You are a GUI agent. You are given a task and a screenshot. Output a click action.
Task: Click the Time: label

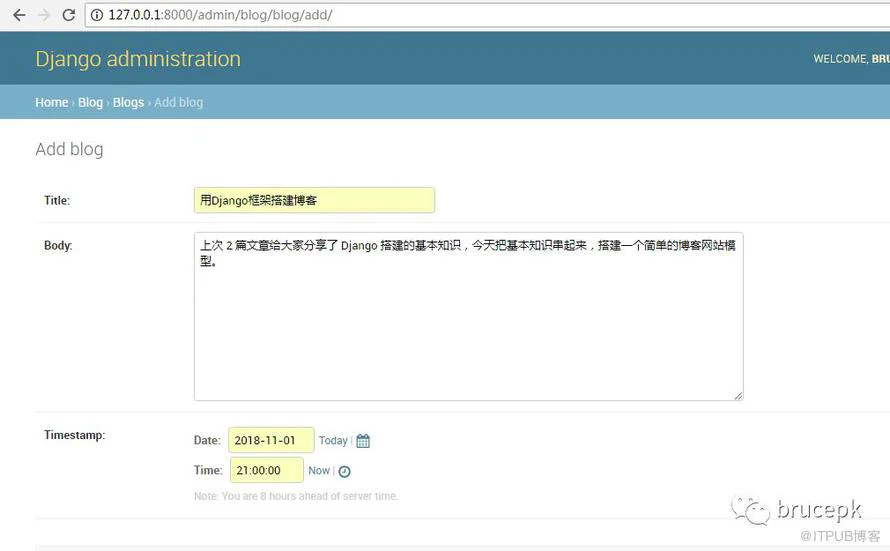tap(208, 470)
